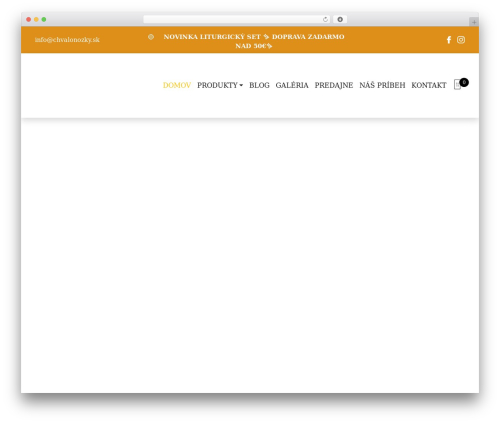Image resolution: width=500 pixels, height=423 pixels.
Task: Close the browser window with red button
Action: 29,19
